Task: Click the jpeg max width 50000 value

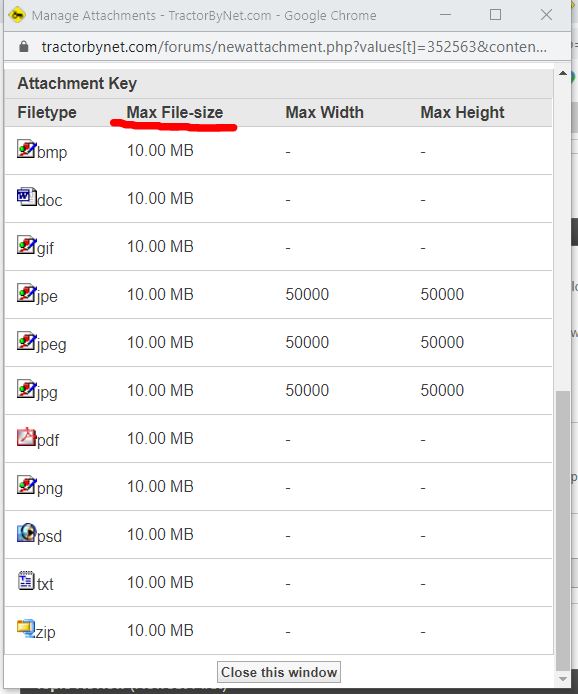Action: point(307,343)
